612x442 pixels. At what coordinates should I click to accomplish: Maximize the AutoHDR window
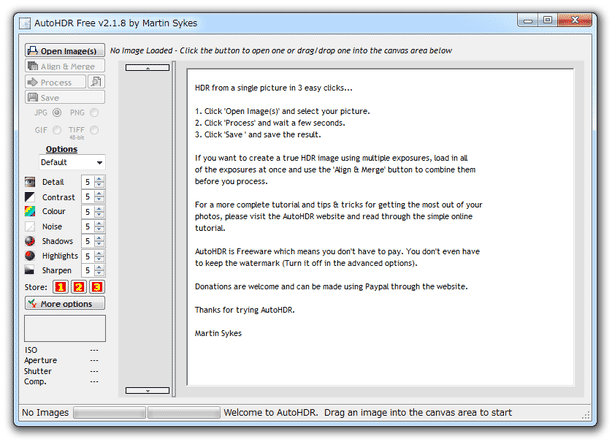pos(548,20)
